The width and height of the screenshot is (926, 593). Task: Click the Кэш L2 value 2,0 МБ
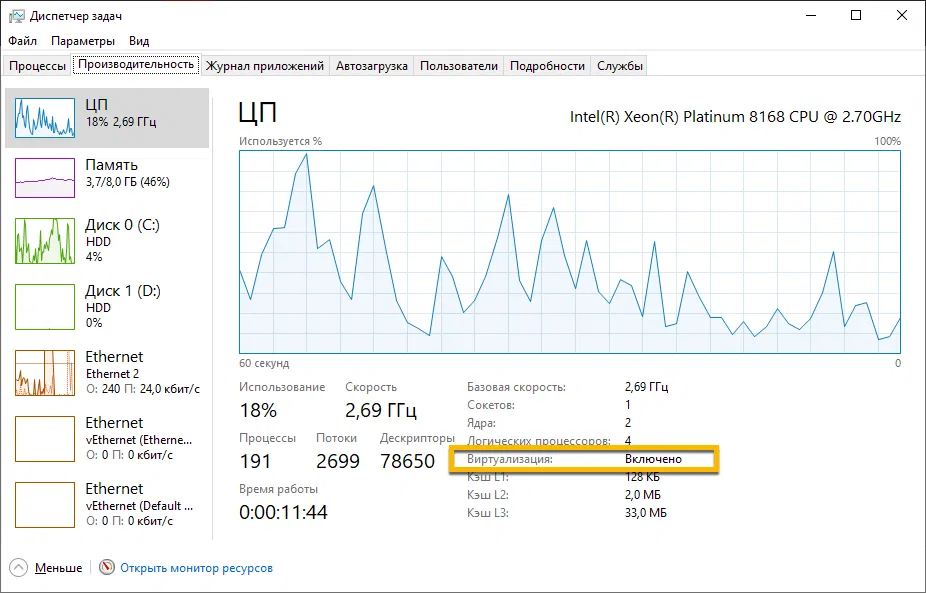coord(643,495)
